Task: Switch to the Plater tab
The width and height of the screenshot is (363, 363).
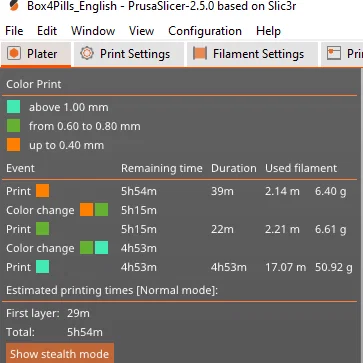Action: [36, 54]
